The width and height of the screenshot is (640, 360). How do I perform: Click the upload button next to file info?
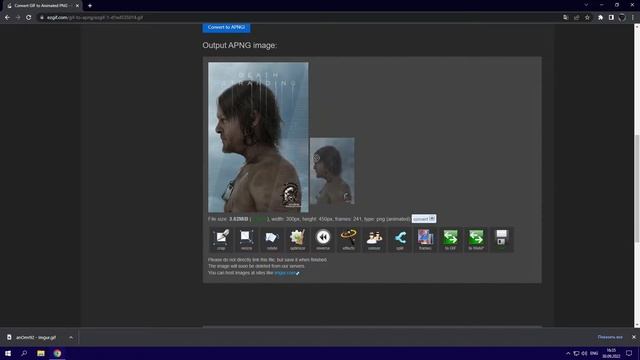(424, 219)
